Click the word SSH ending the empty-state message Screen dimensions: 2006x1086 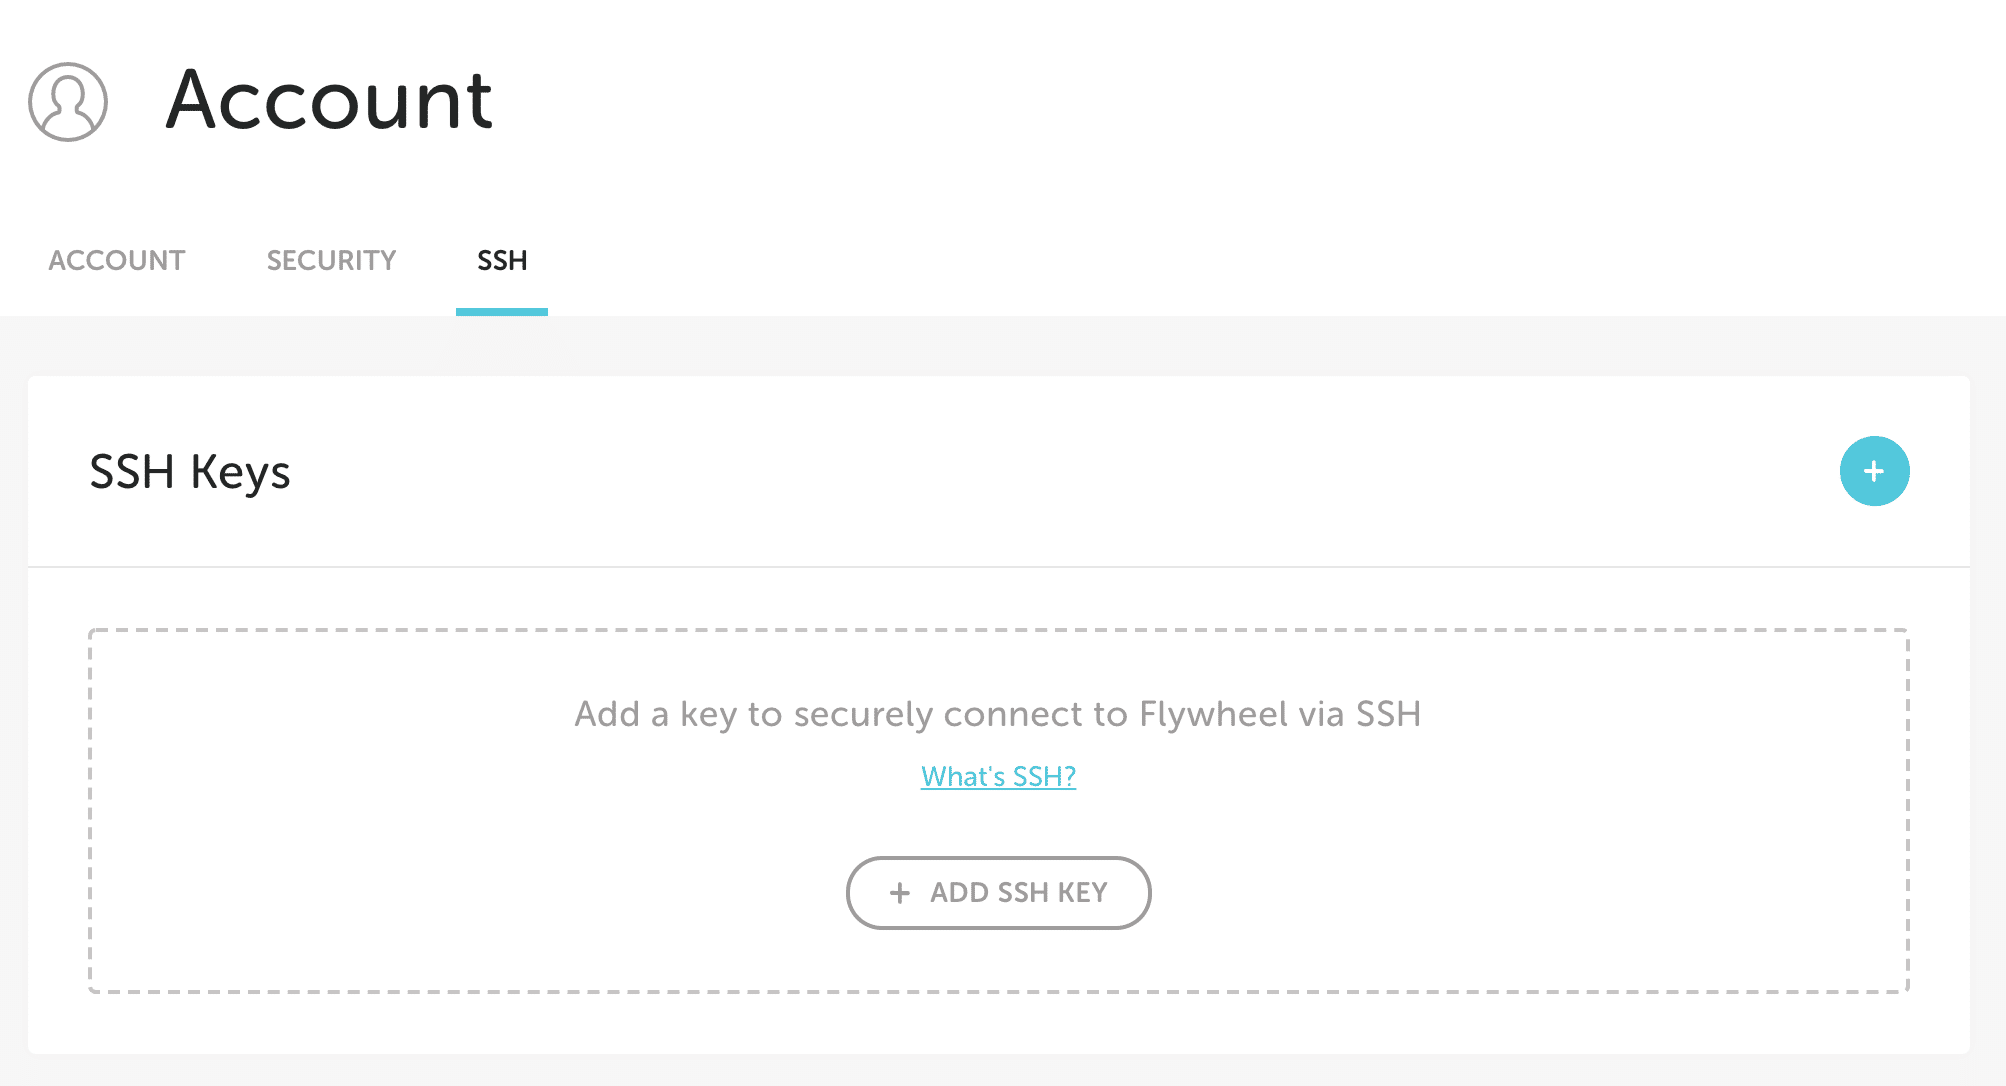[1388, 714]
